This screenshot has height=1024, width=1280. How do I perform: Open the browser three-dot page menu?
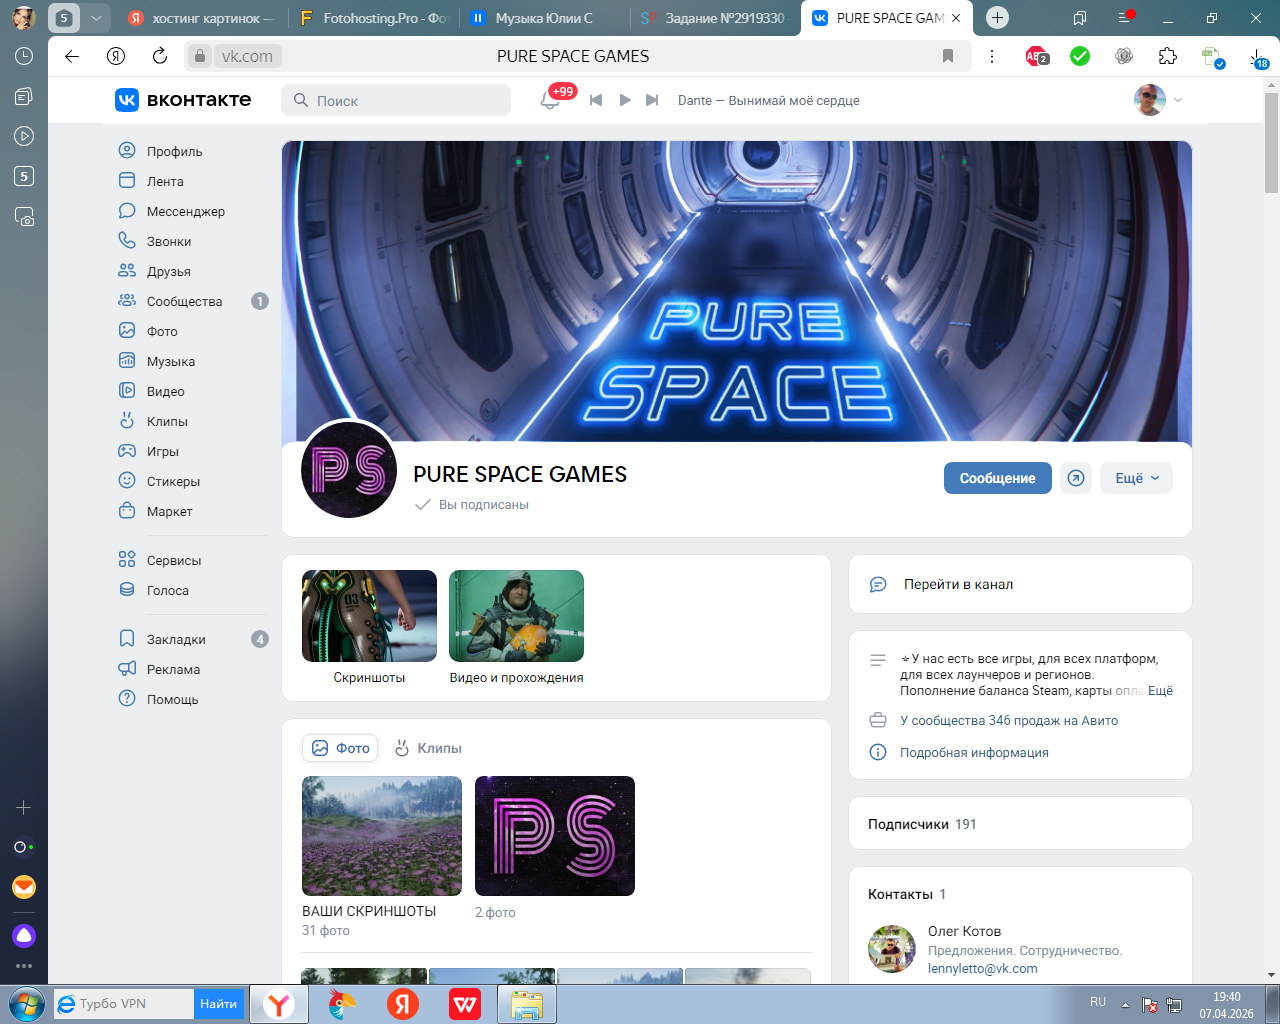(x=992, y=56)
